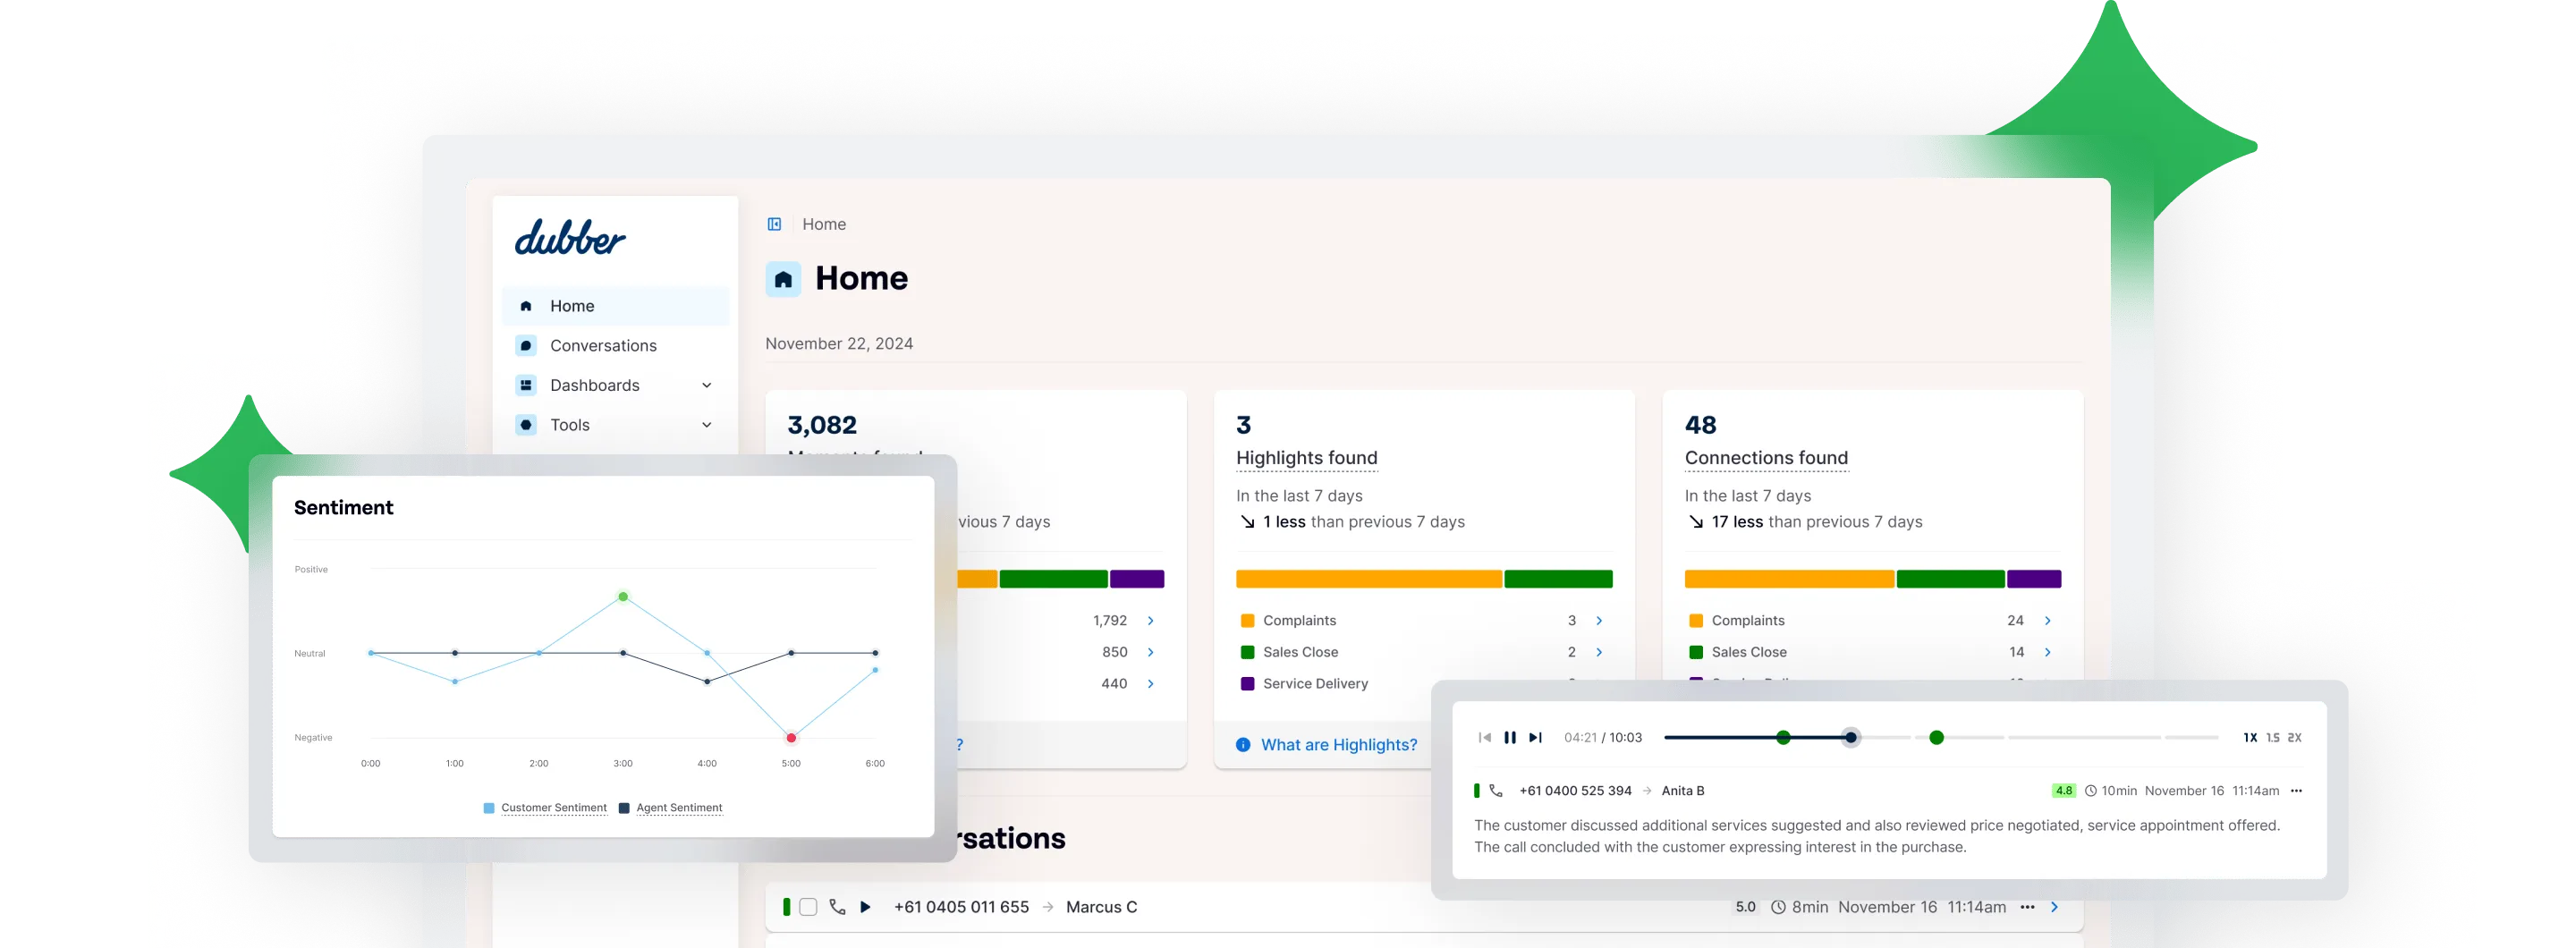Click +61 0400 525 394 phone number
This screenshot has height=948, width=2576.
coord(1575,791)
